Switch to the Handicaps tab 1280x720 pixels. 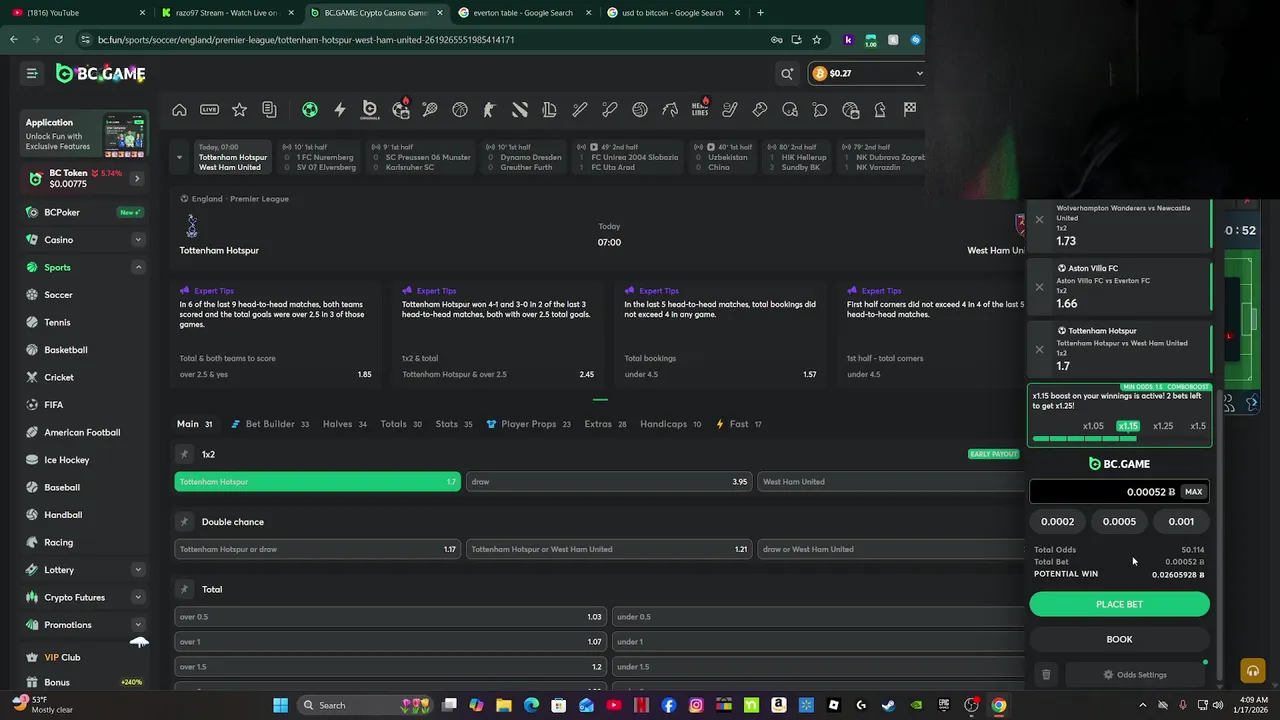coord(670,424)
